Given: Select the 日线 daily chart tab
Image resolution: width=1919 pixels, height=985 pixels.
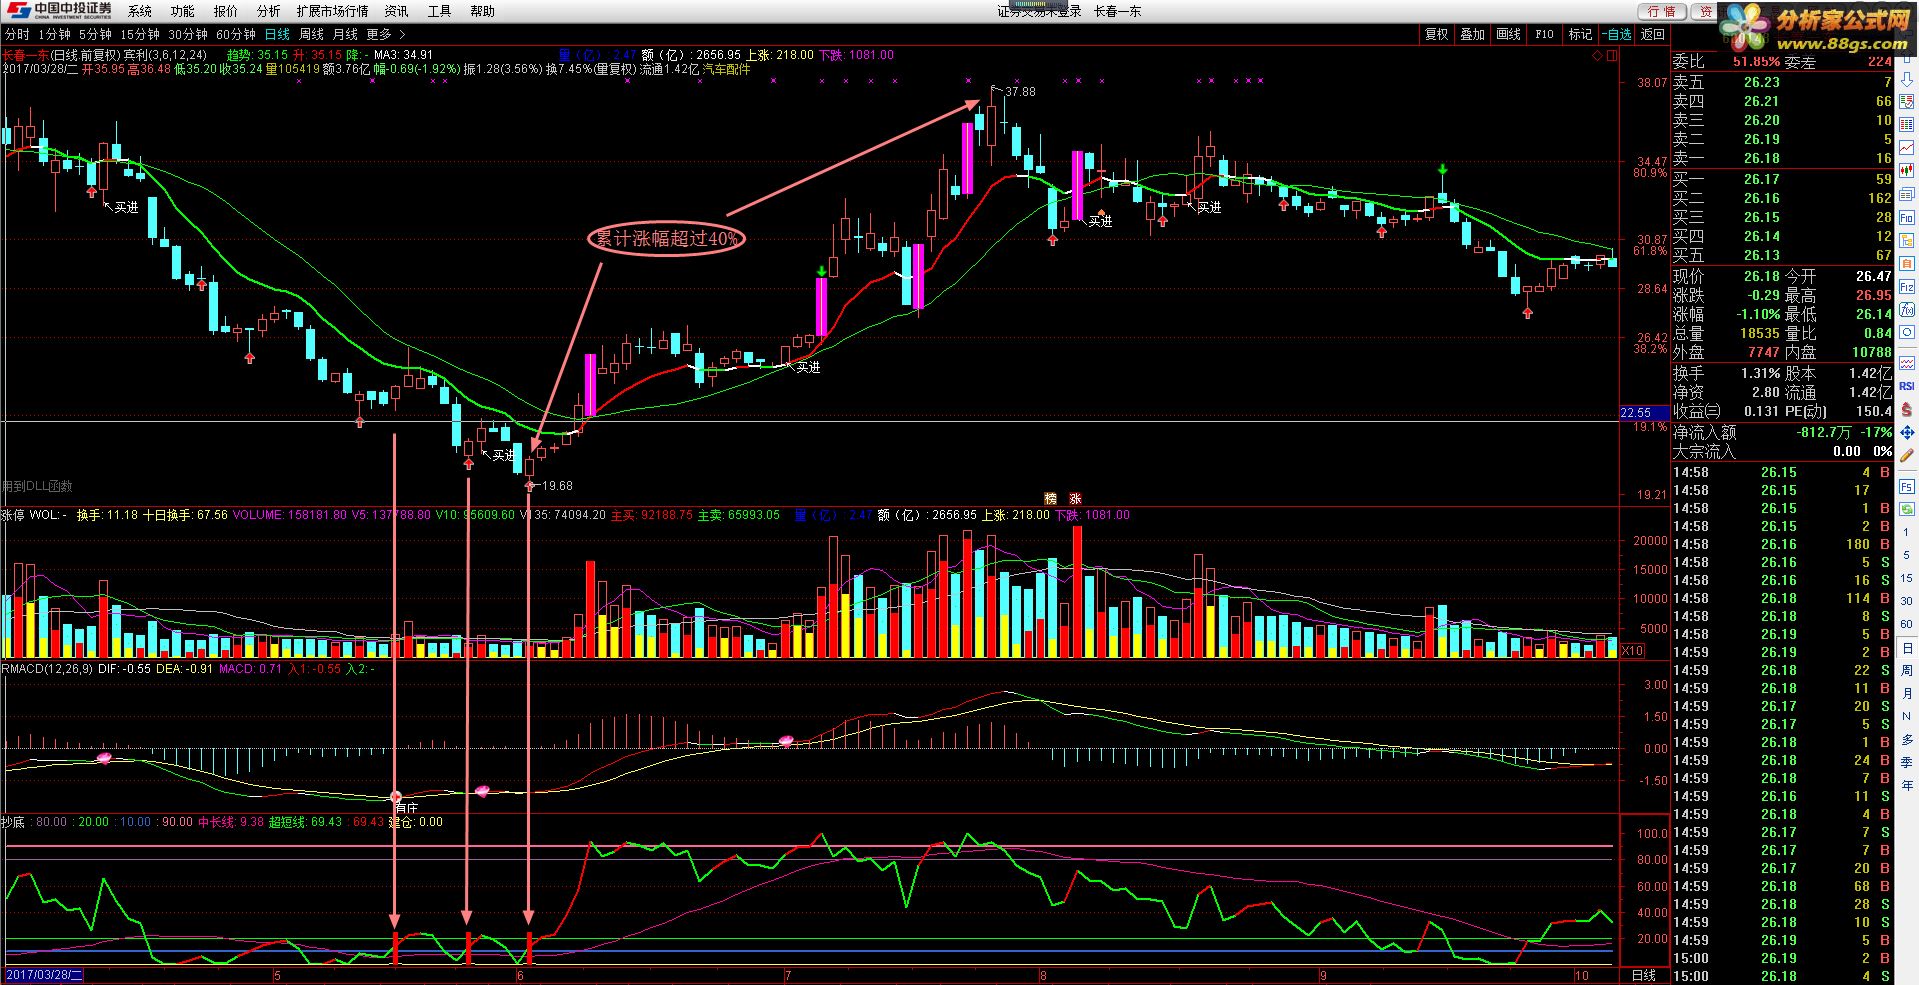Looking at the screenshot, I should [277, 34].
